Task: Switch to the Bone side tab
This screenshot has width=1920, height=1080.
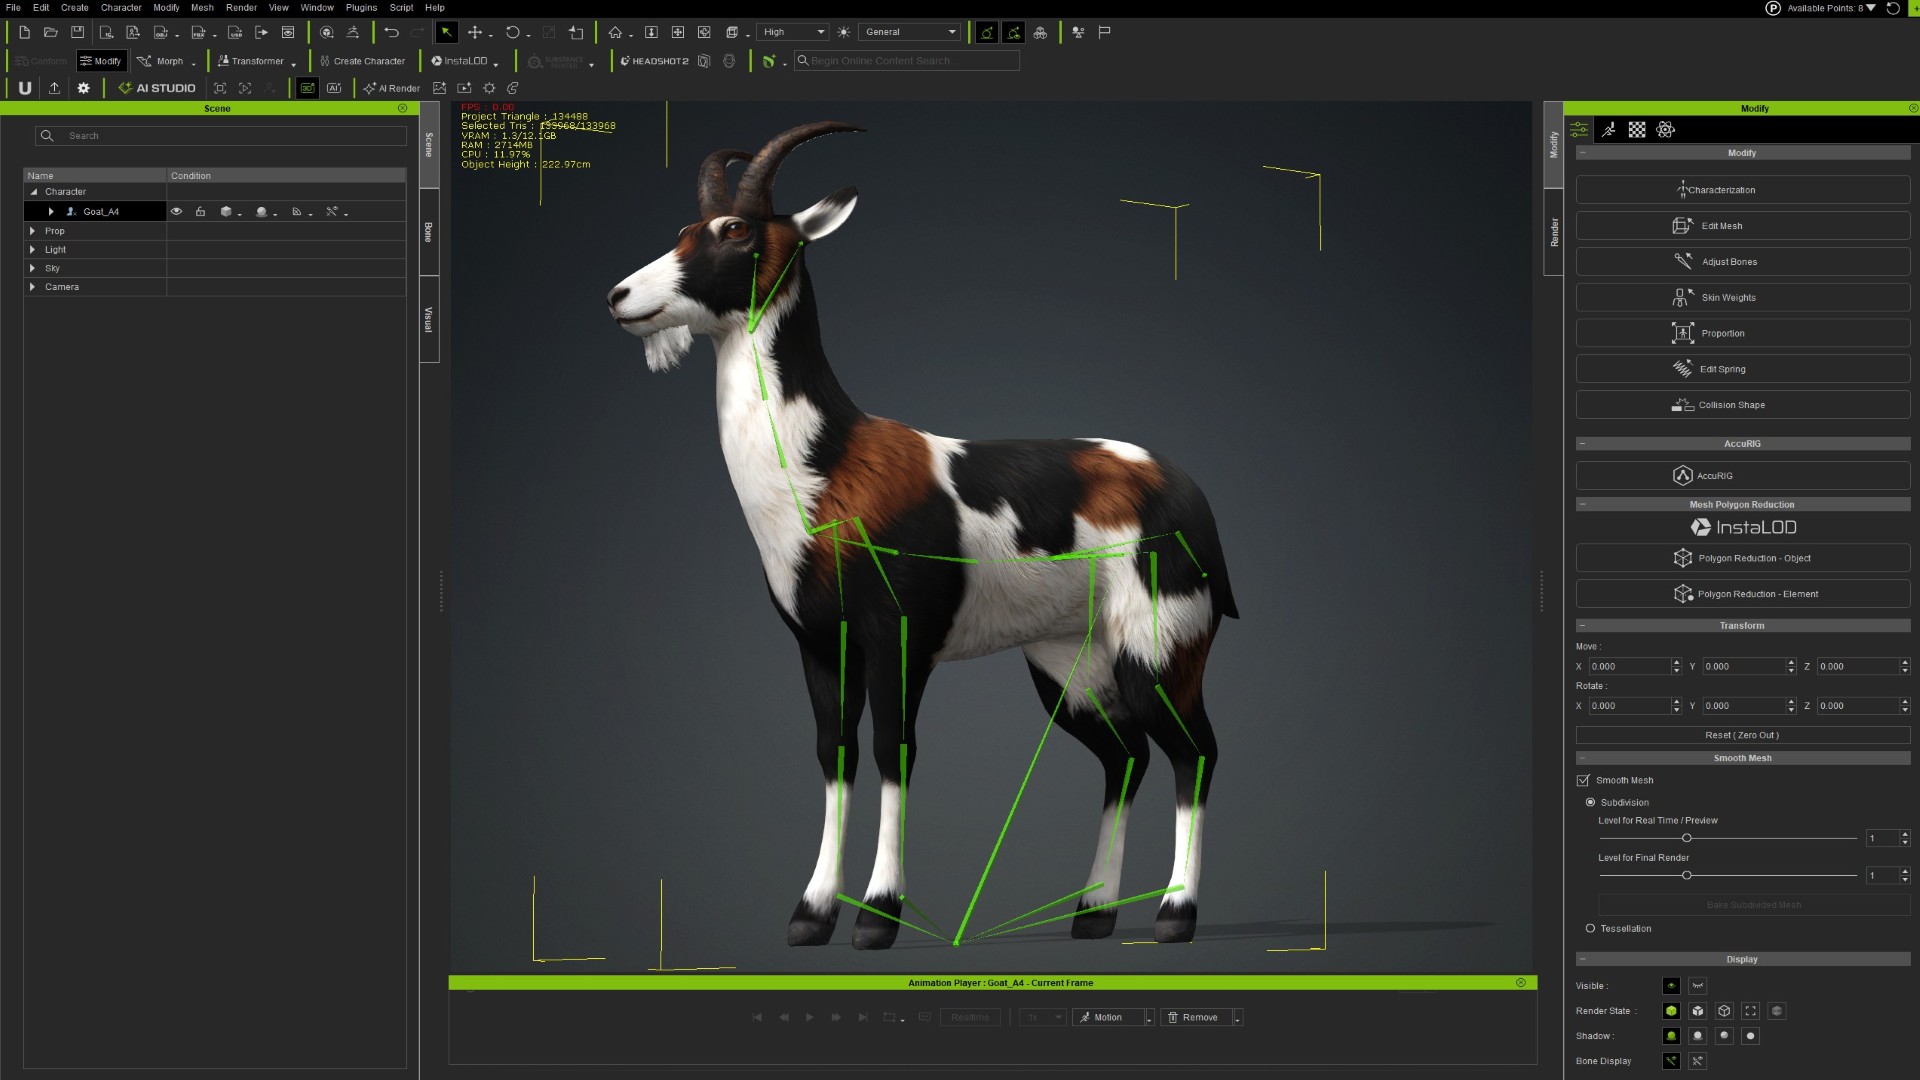Action: pos(429,232)
